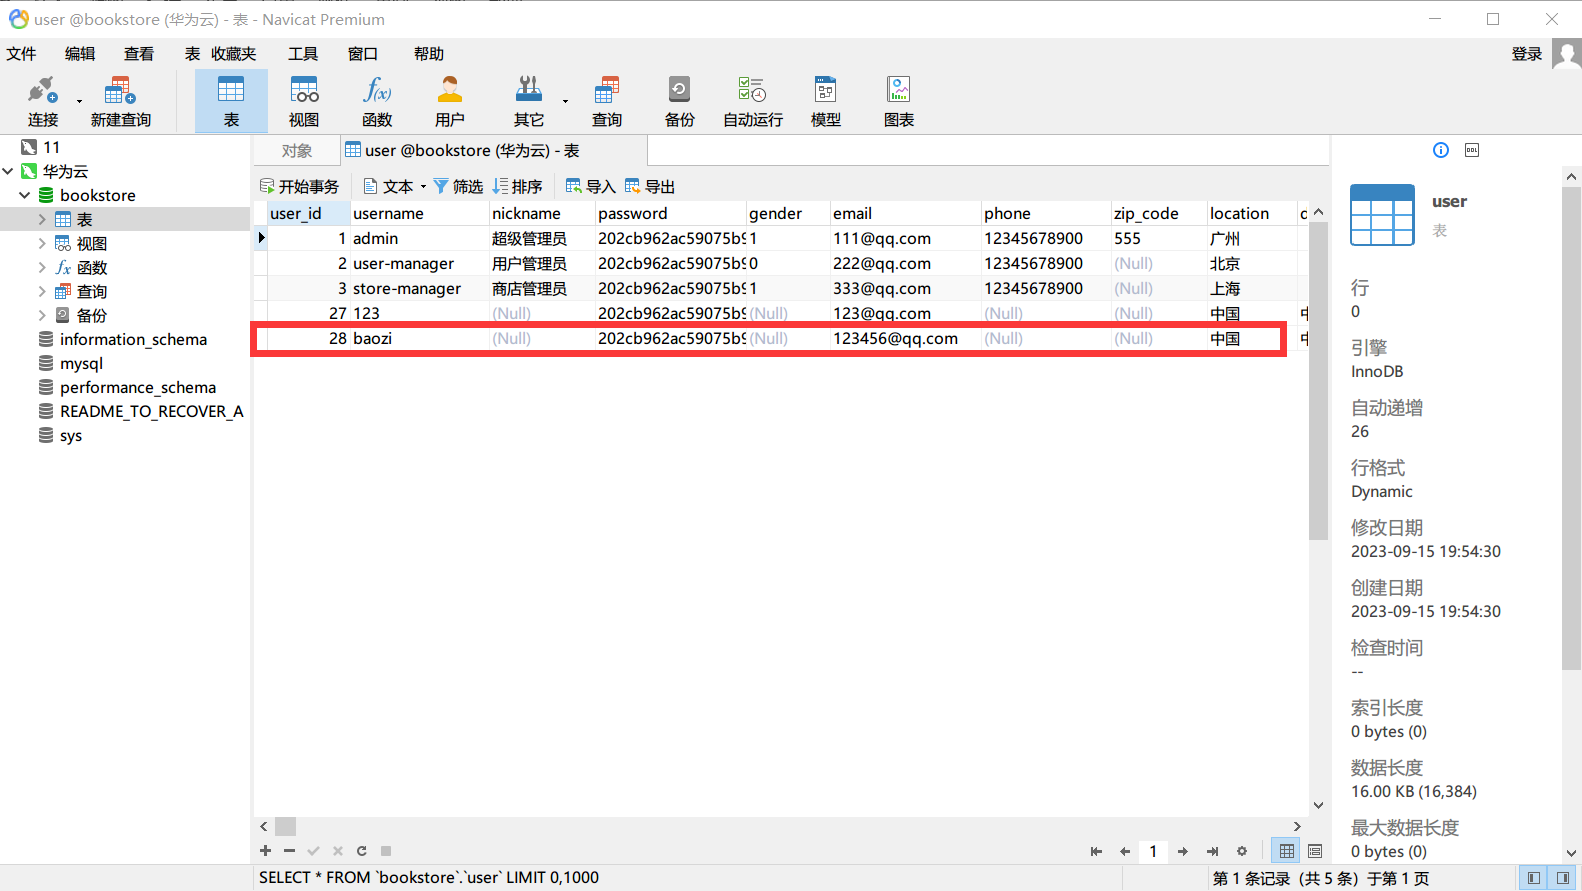Image resolution: width=1582 pixels, height=891 pixels.
Task: Go to last page navigation icon
Action: tap(1212, 851)
